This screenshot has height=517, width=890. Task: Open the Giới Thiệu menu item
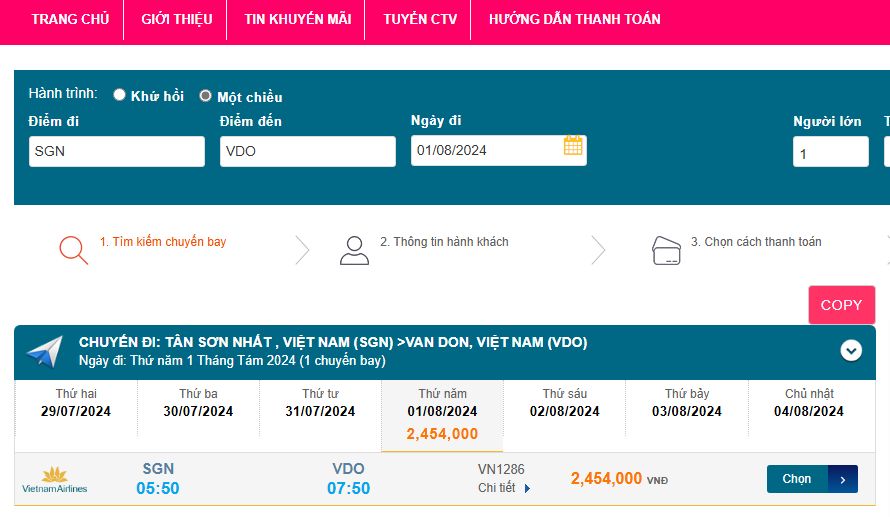[x=176, y=19]
